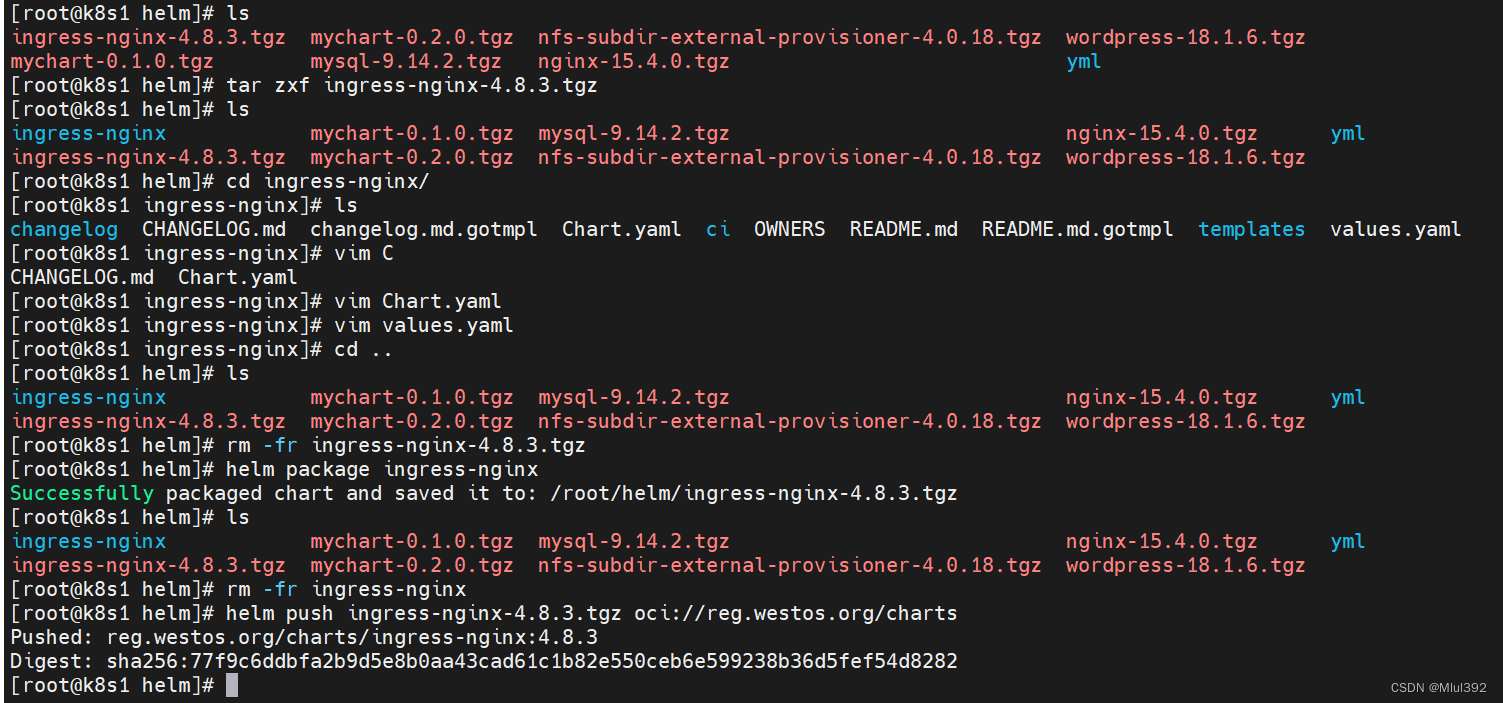1503x703 pixels.
Task: Click the 'README.md.gotmpl' file name
Action: tap(1077, 229)
